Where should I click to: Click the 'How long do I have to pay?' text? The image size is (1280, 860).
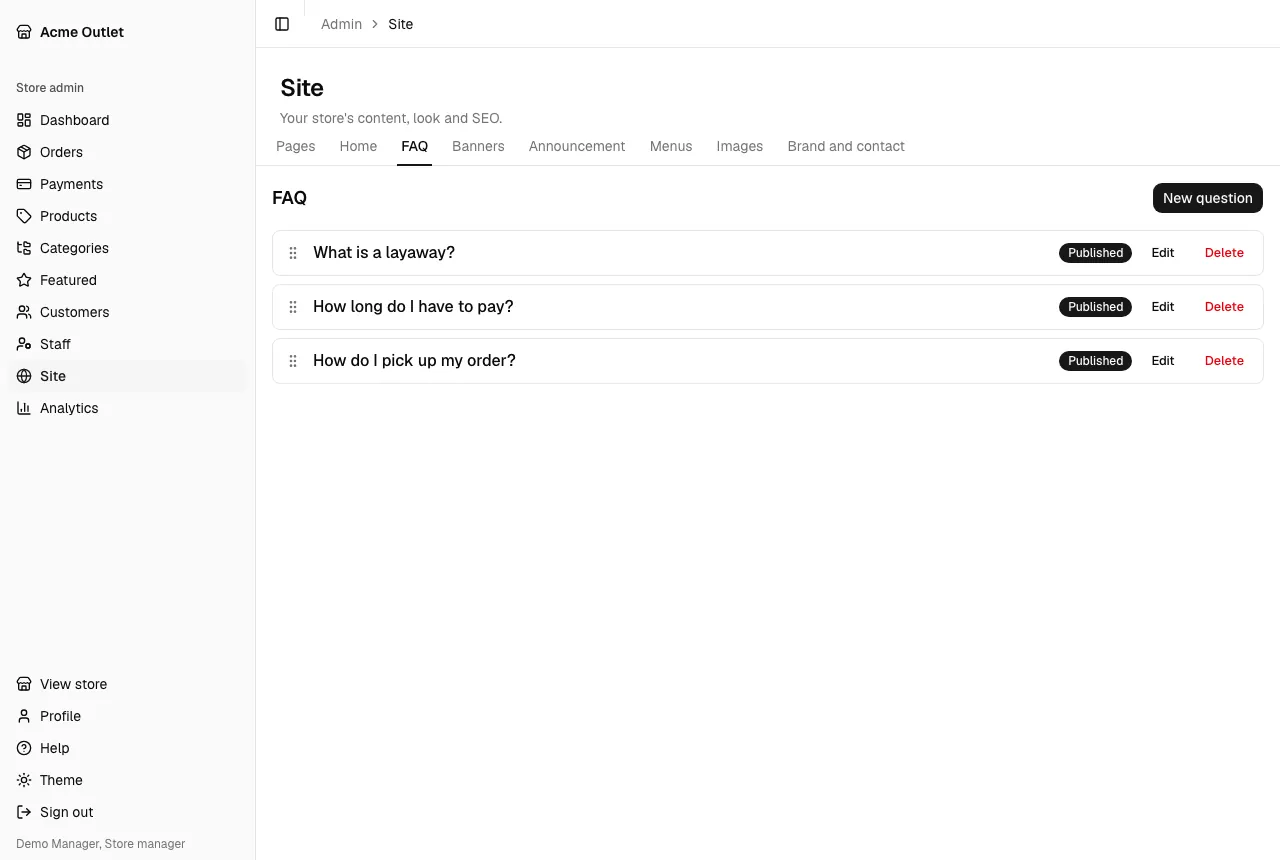tap(413, 307)
